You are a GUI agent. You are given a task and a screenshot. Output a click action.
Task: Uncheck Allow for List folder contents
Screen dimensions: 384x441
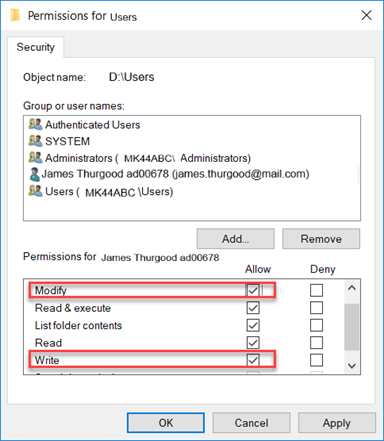point(253,325)
